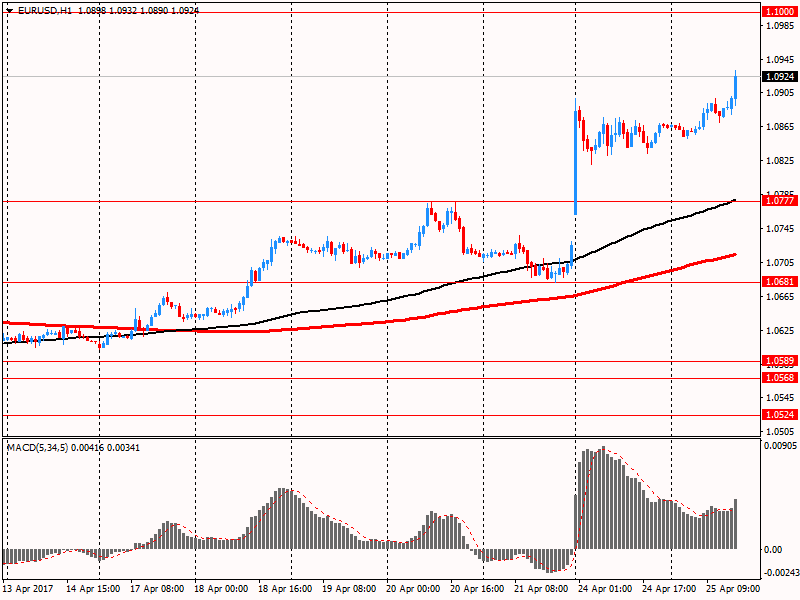Click the 13 Apr 2017 date label
The width and height of the screenshot is (800, 600).
point(28,589)
